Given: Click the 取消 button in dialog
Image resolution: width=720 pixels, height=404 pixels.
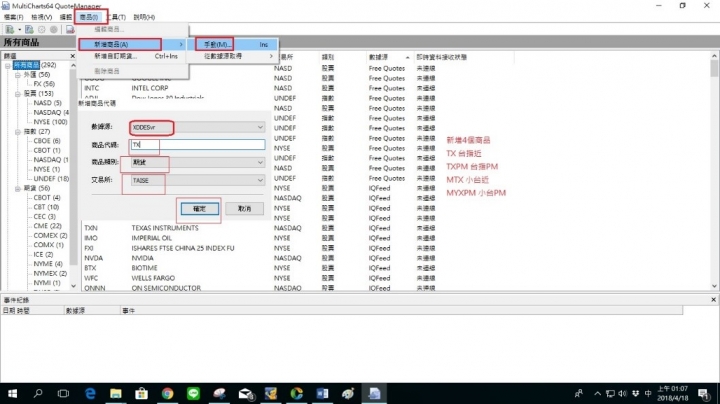Looking at the screenshot, I should pos(244,209).
